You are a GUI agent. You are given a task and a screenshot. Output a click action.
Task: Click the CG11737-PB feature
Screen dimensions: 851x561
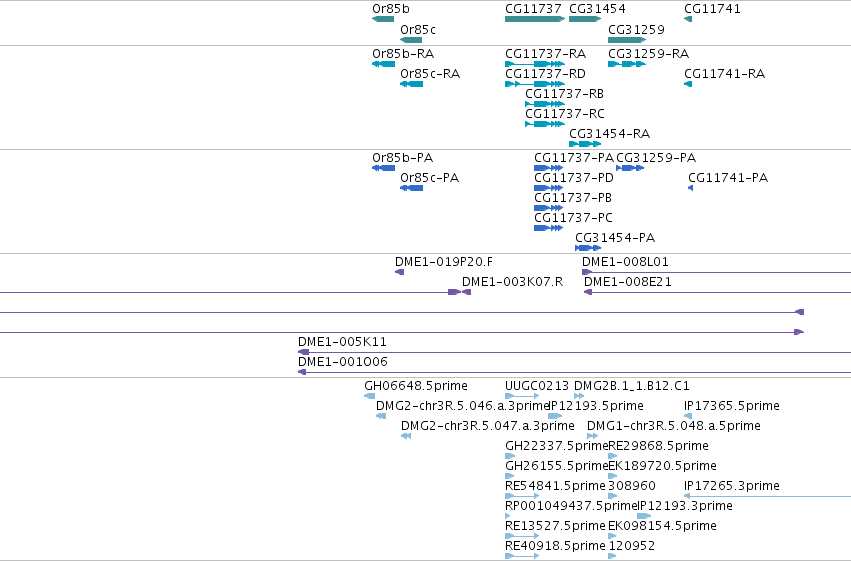[x=548, y=208]
